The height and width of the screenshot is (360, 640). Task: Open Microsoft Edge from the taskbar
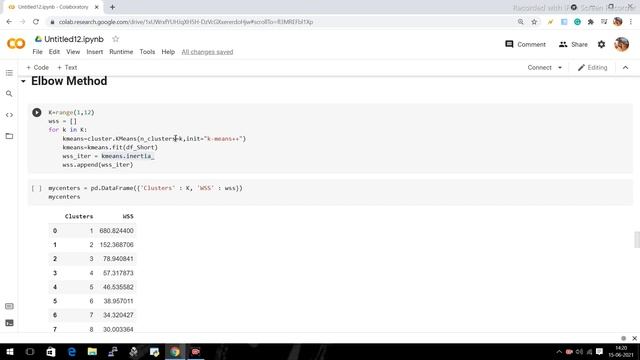tap(71, 351)
